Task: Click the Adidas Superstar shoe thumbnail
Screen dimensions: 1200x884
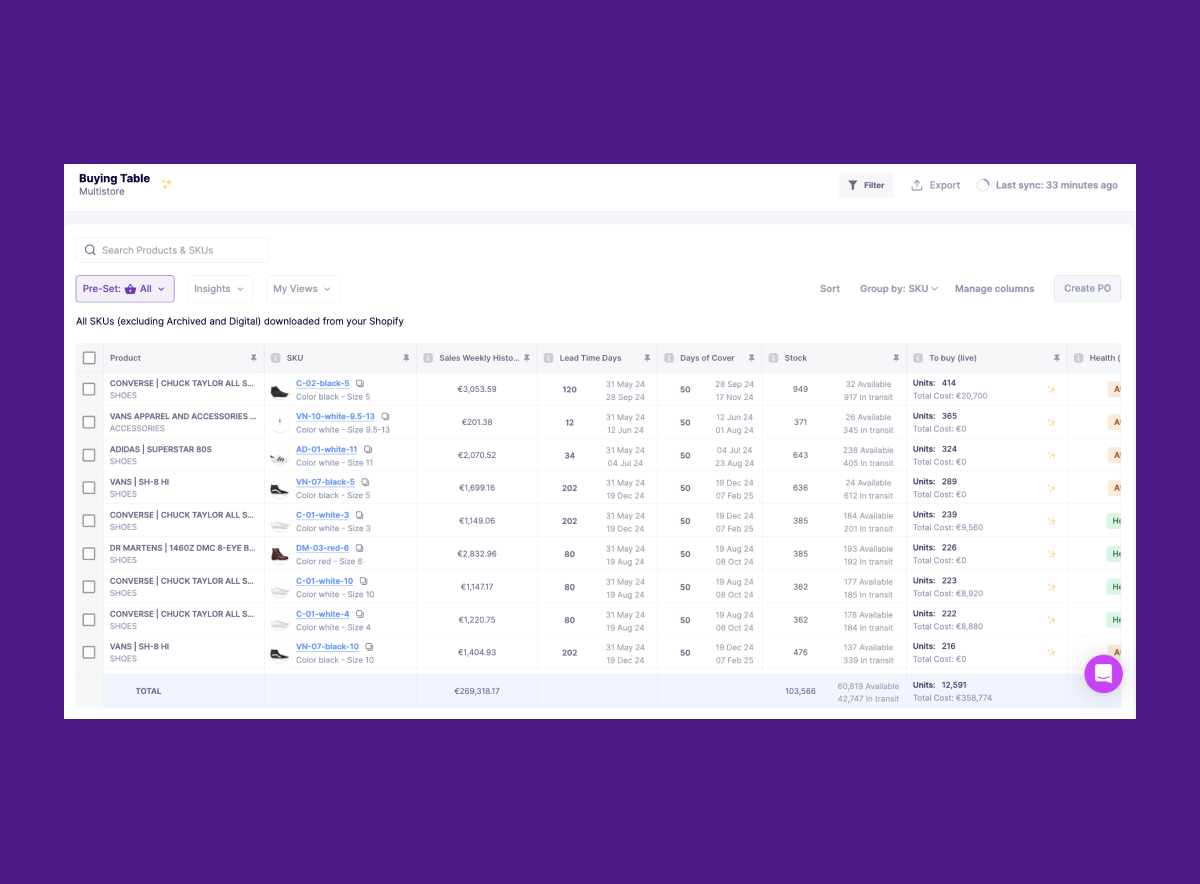Action: pos(279,456)
